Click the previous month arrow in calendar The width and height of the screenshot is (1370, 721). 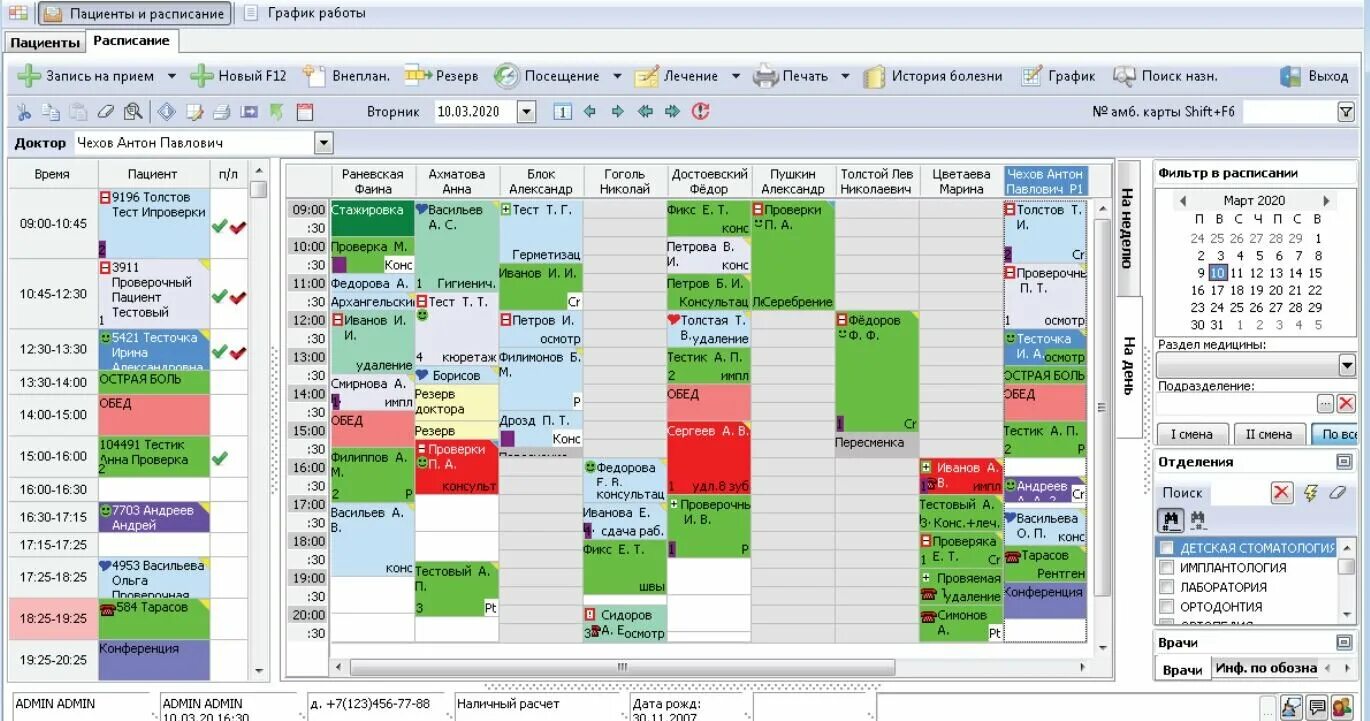(1182, 201)
